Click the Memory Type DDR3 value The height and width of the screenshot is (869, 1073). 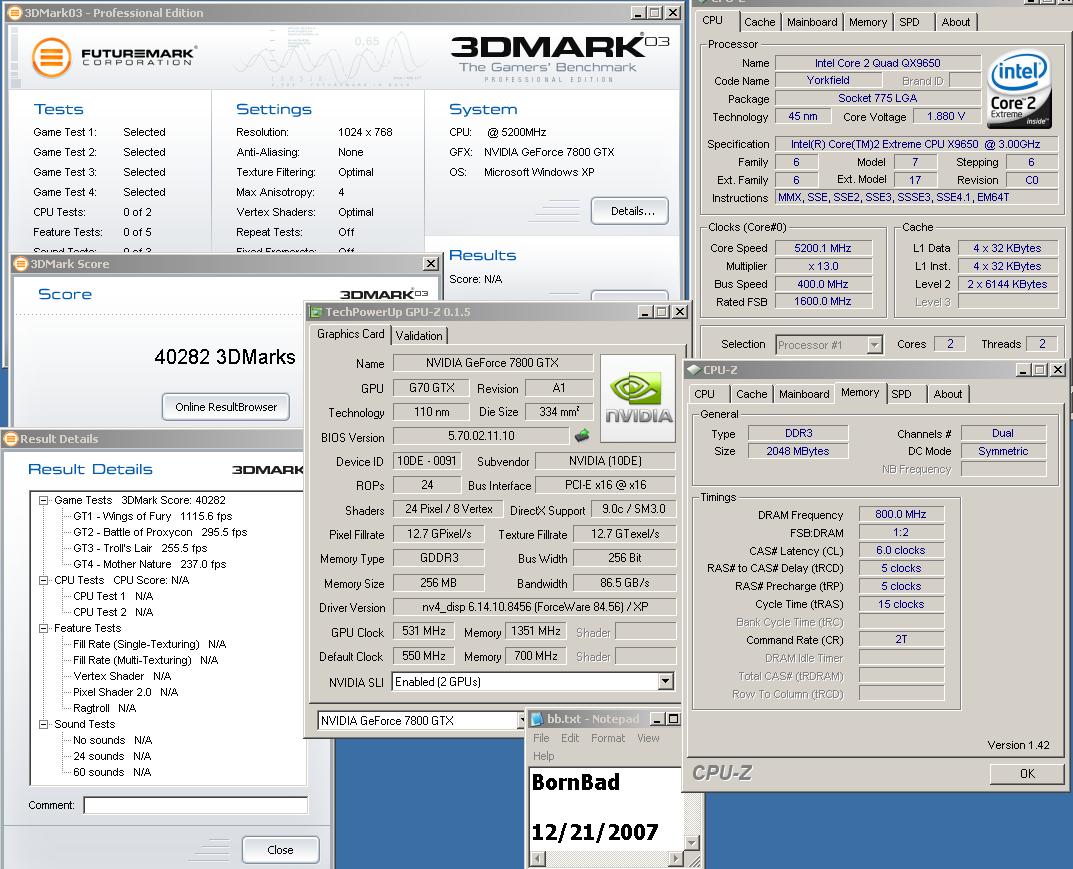click(x=798, y=433)
